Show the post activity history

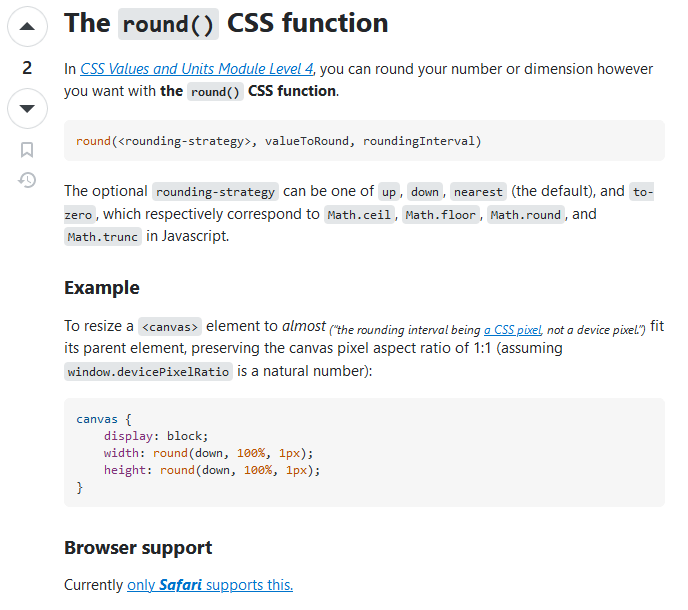[x=27, y=180]
